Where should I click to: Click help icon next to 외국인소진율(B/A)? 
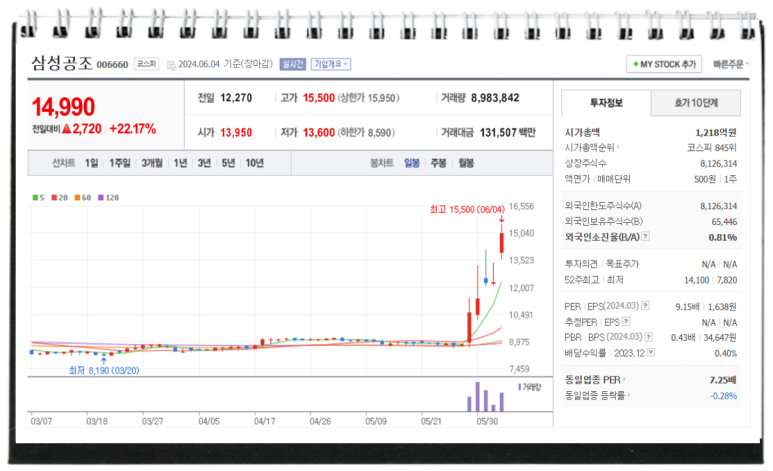646,237
